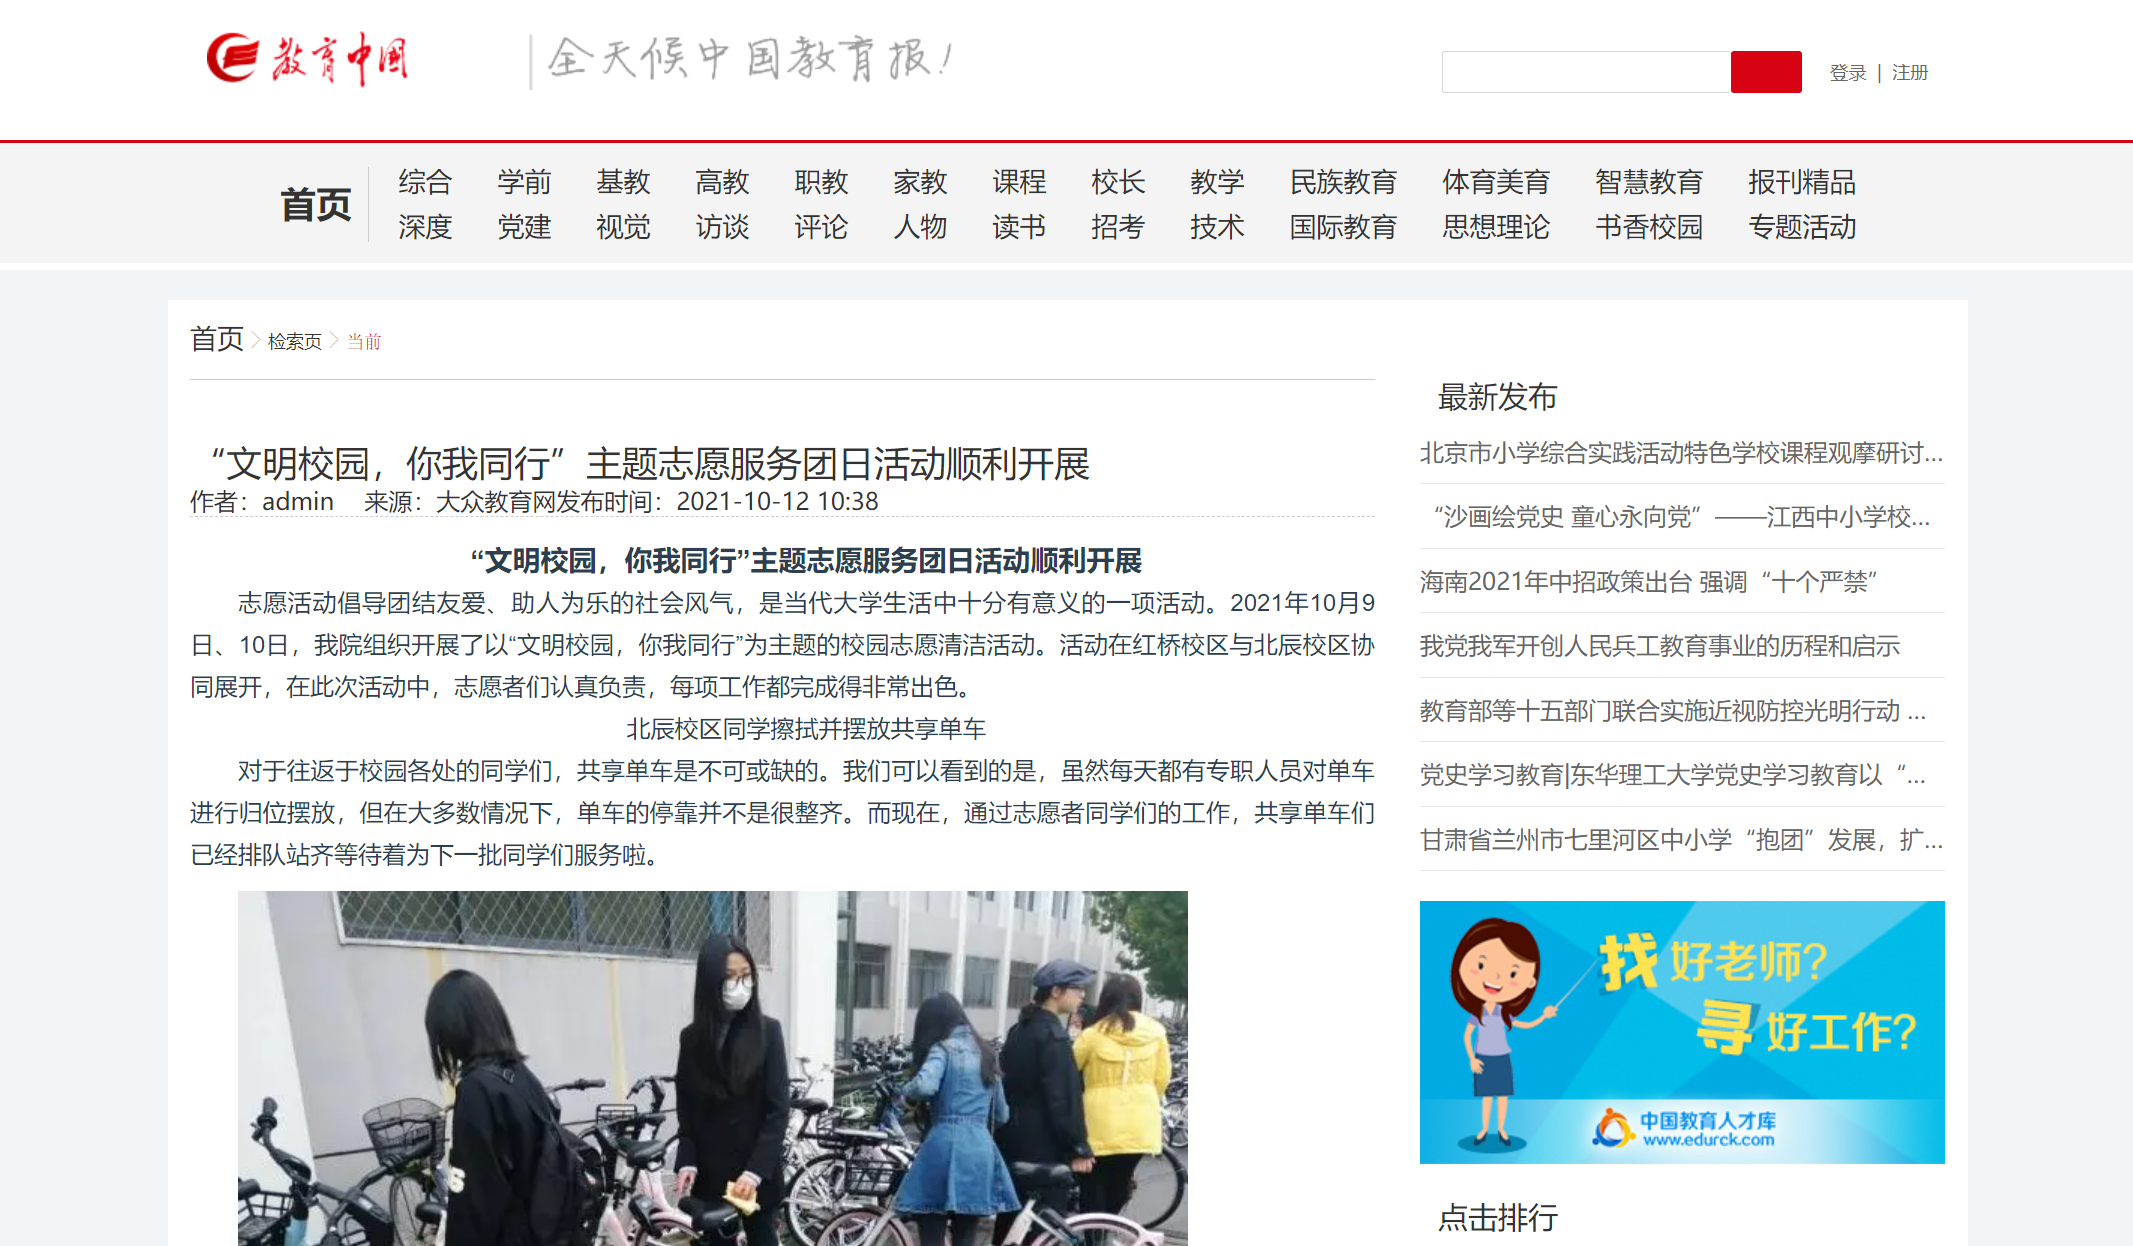
Task: Open the 海南2021年中招政策出台 article link
Action: (x=1647, y=582)
